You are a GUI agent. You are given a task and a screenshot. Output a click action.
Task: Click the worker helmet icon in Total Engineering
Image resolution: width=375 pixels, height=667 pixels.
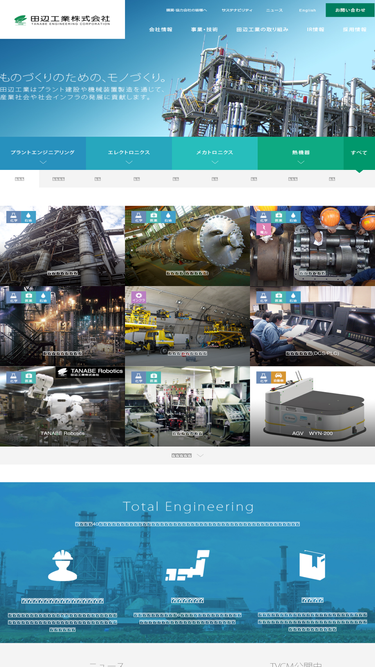click(62, 565)
